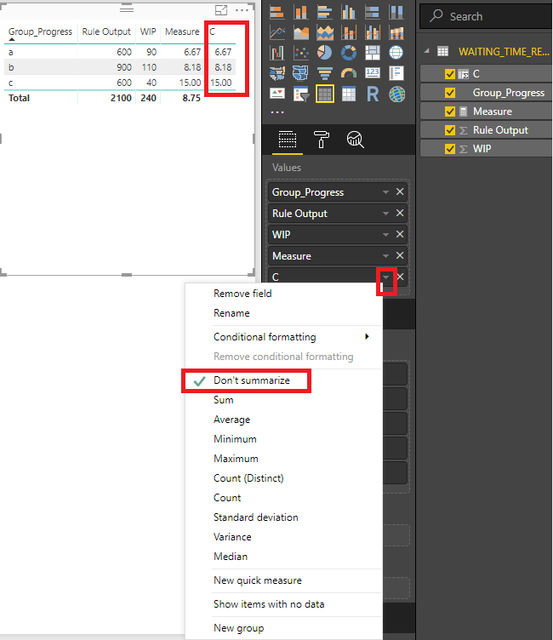Select the line chart visual
Image resolution: width=553 pixels, height=640 pixels.
point(277,33)
